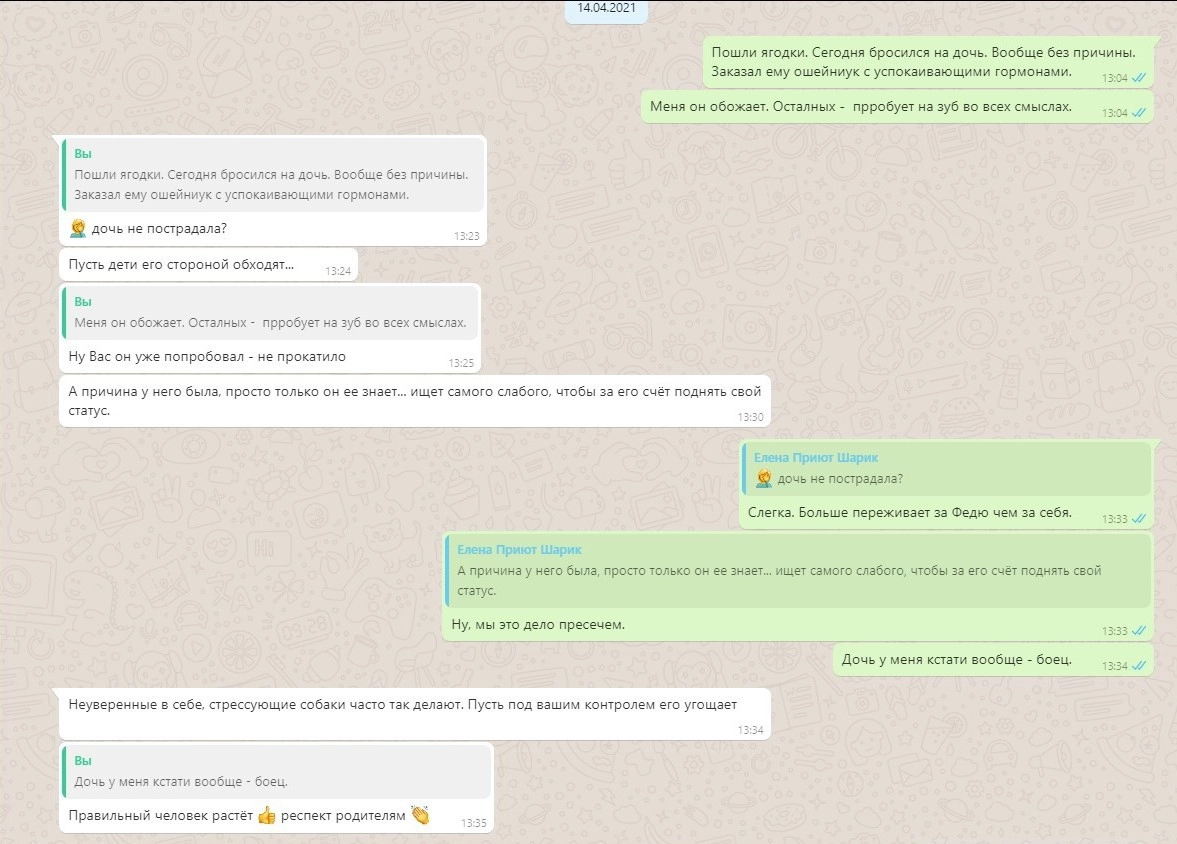
Task: Select message 'Ну Вас он уже попробовал'
Action: (x=208, y=356)
